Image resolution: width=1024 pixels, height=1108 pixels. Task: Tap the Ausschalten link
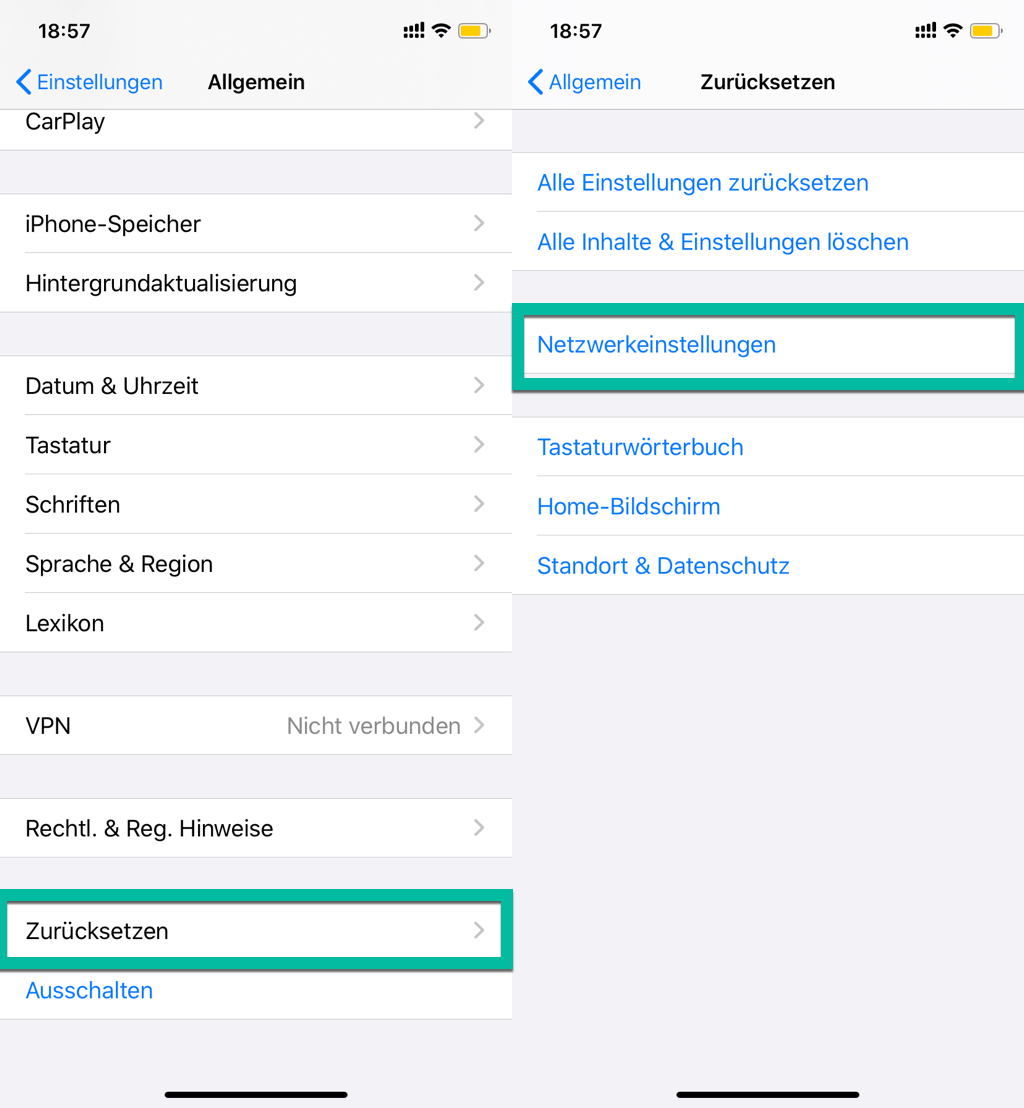coord(89,991)
